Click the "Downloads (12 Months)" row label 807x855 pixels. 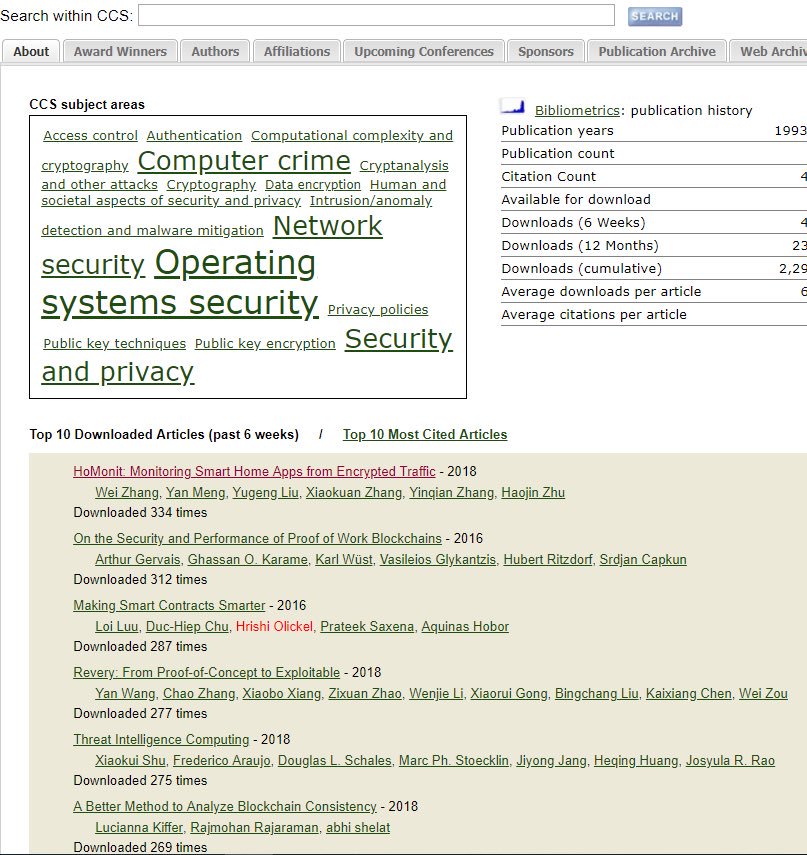tap(580, 245)
